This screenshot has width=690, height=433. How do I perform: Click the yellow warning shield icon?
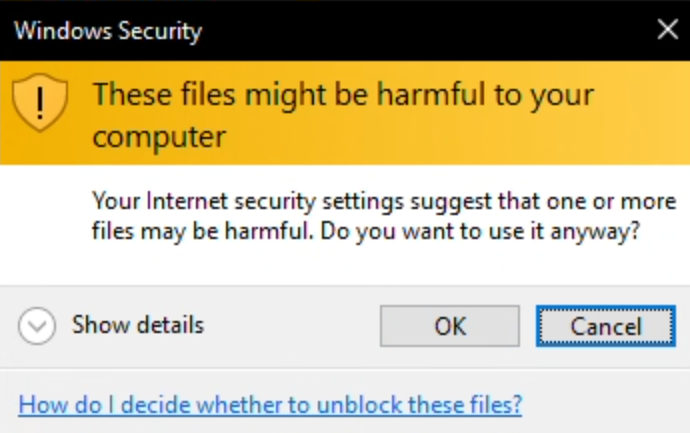click(x=40, y=103)
